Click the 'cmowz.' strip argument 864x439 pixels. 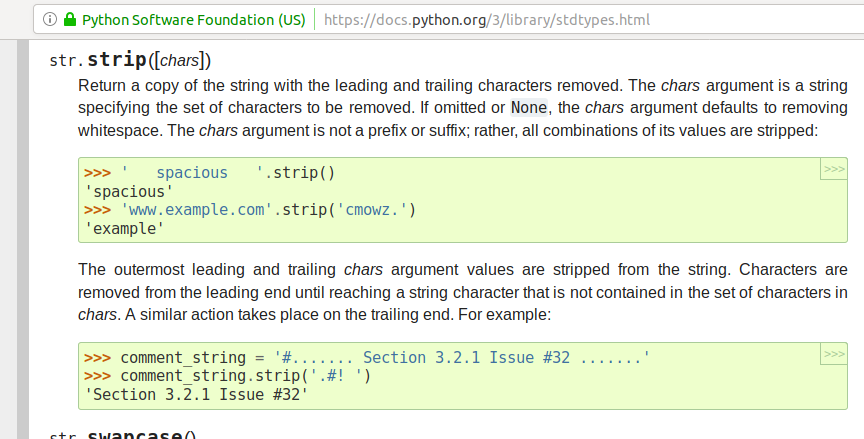point(372,210)
